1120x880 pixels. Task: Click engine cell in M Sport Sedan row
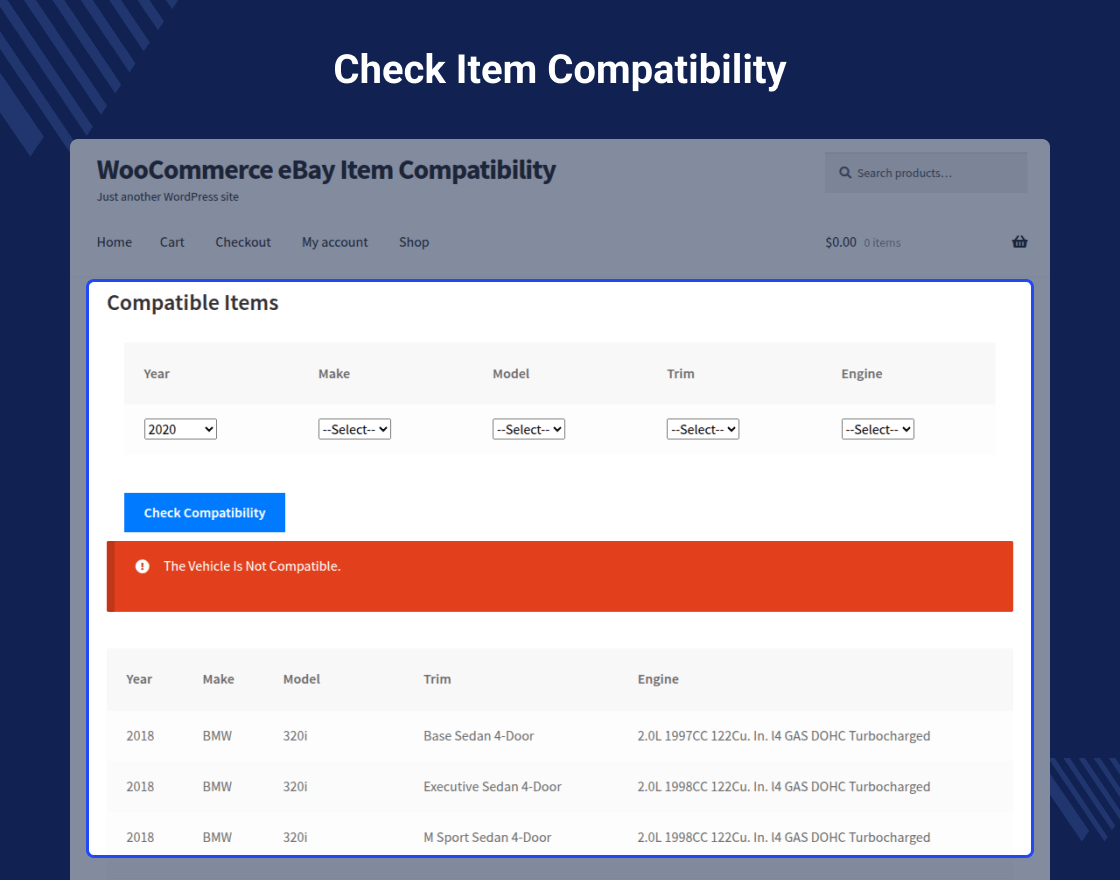coord(784,837)
